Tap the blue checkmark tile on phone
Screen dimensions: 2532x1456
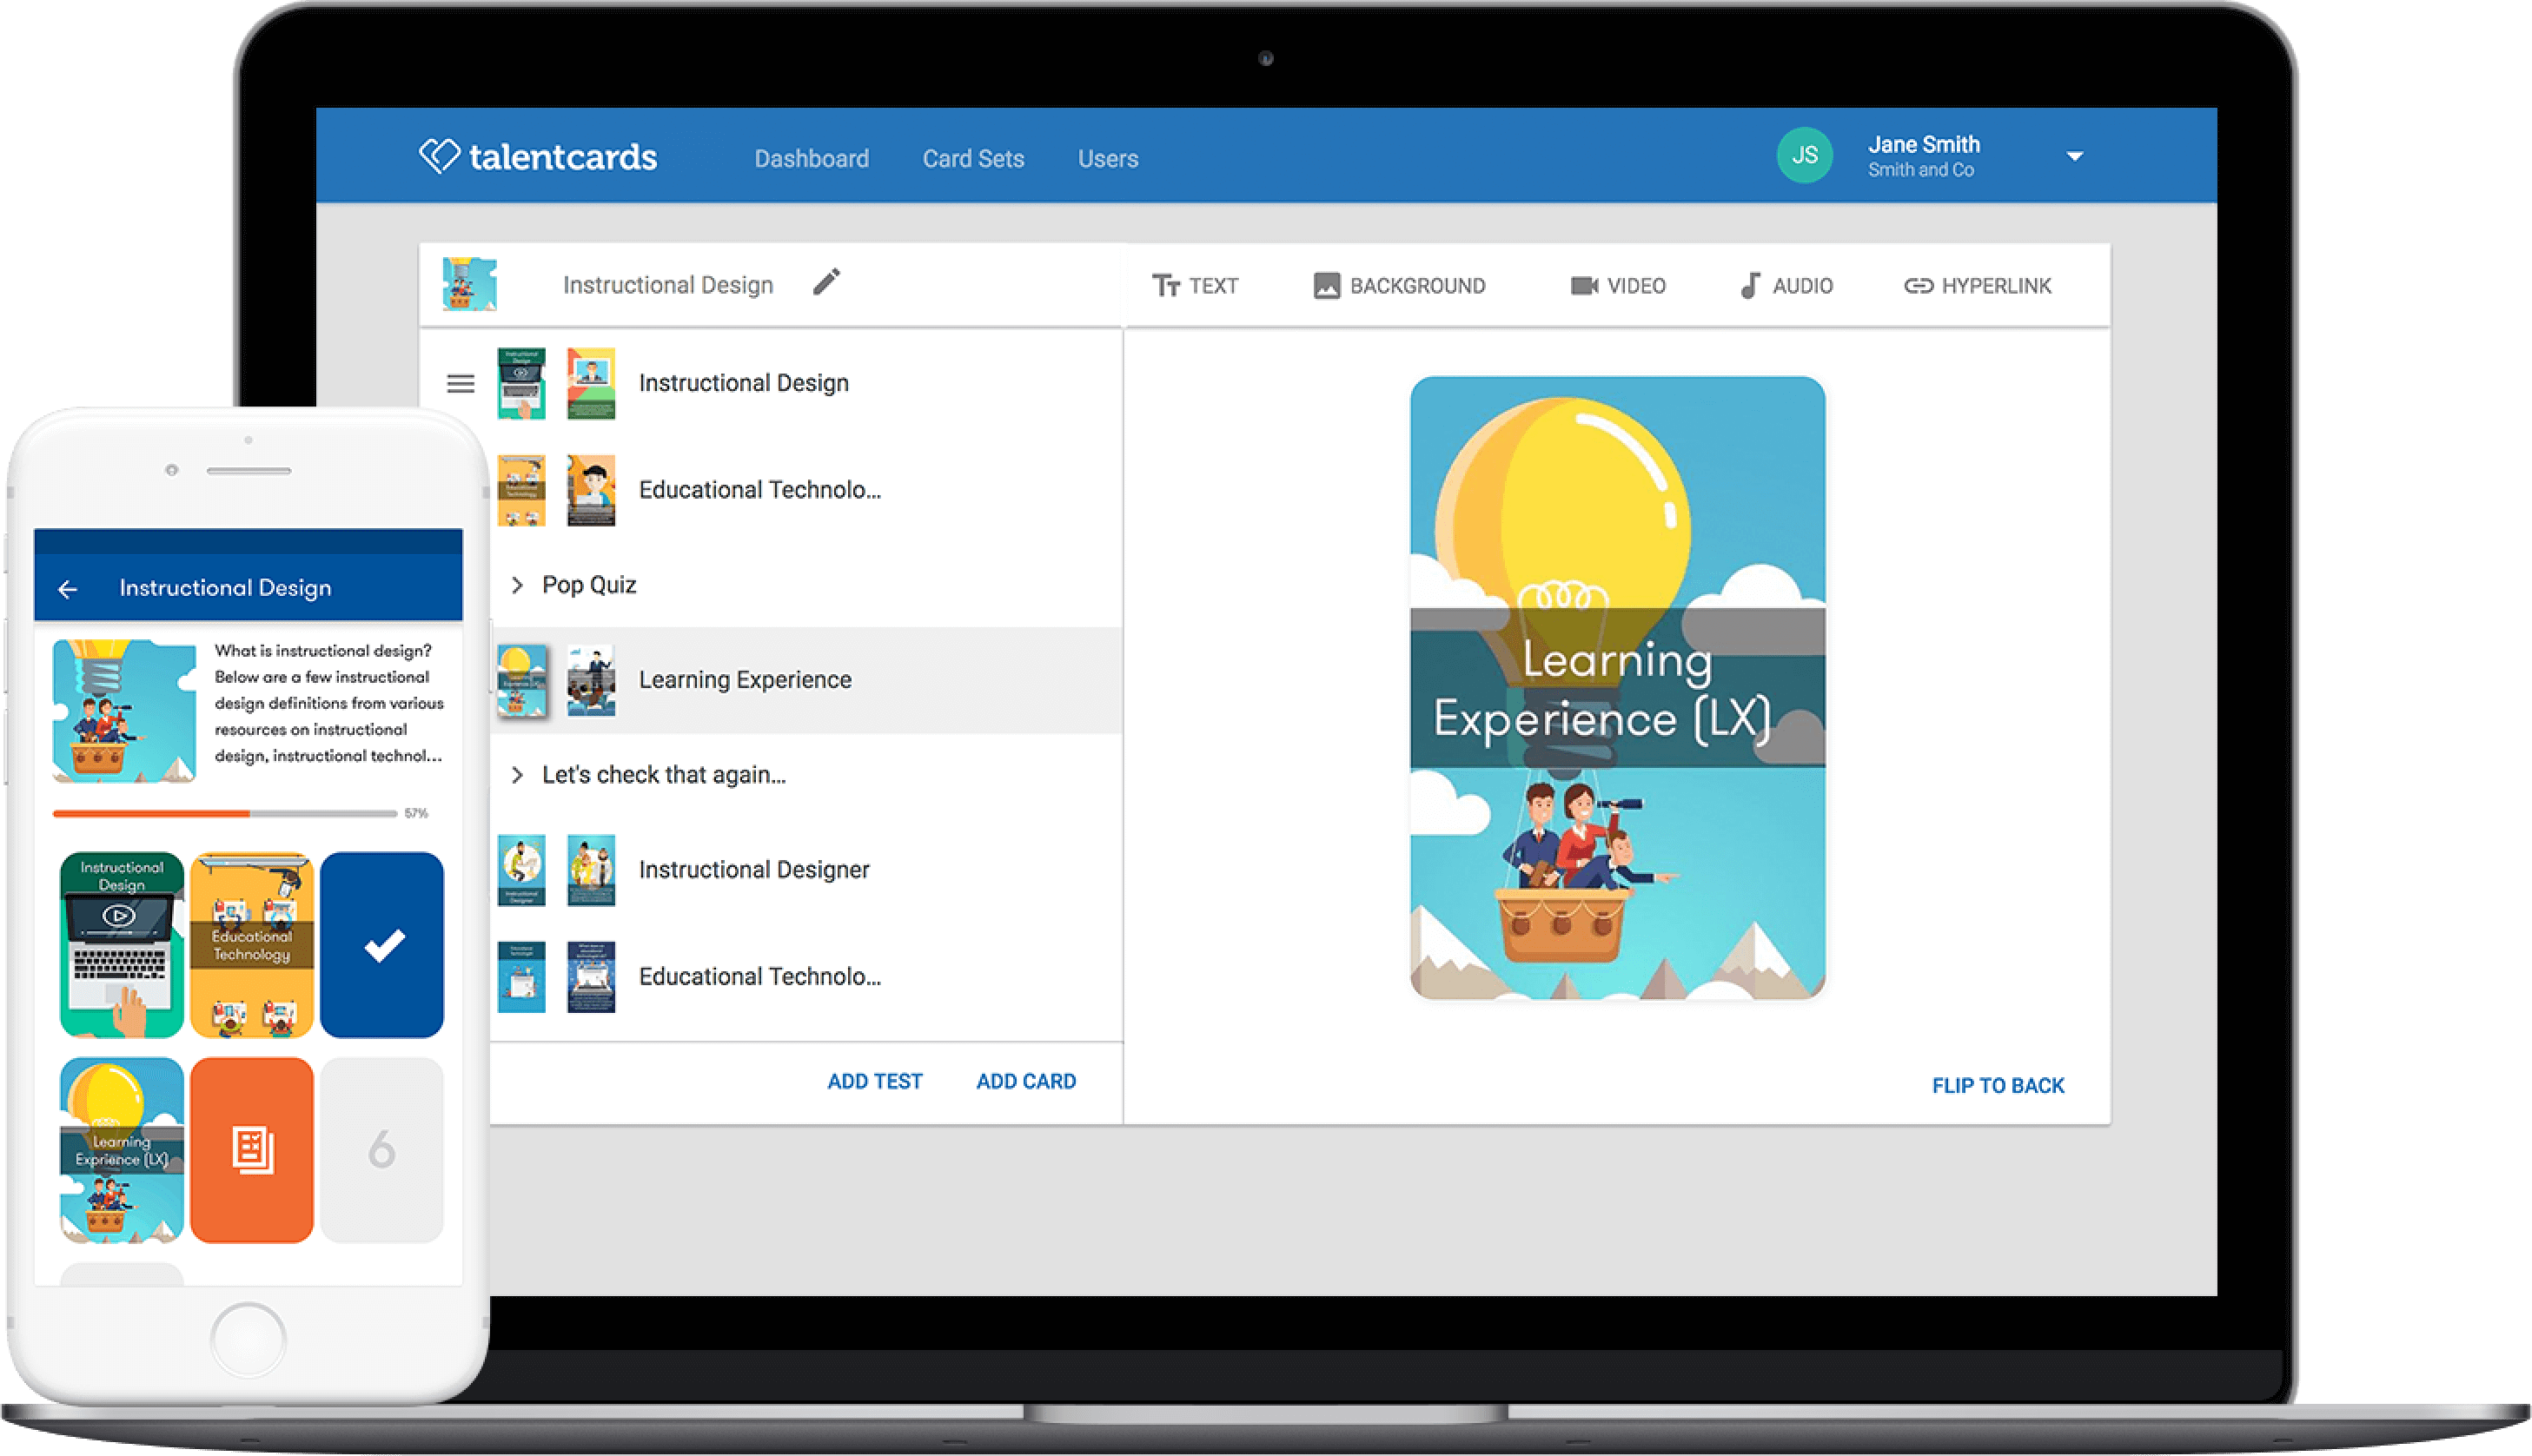pyautogui.click(x=382, y=944)
